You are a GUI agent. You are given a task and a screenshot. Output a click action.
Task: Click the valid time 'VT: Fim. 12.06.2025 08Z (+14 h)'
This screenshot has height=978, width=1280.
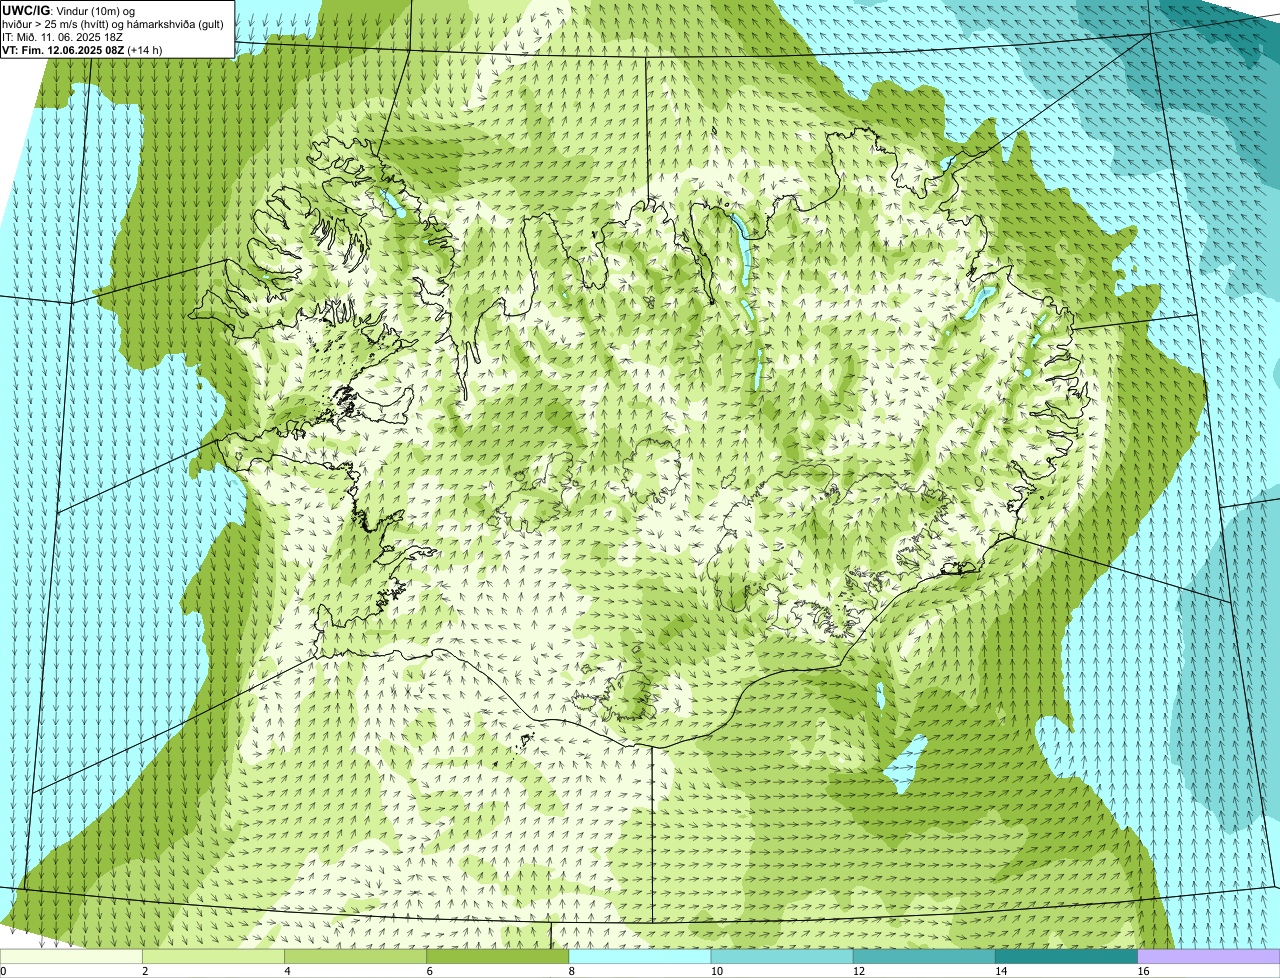click(82, 49)
